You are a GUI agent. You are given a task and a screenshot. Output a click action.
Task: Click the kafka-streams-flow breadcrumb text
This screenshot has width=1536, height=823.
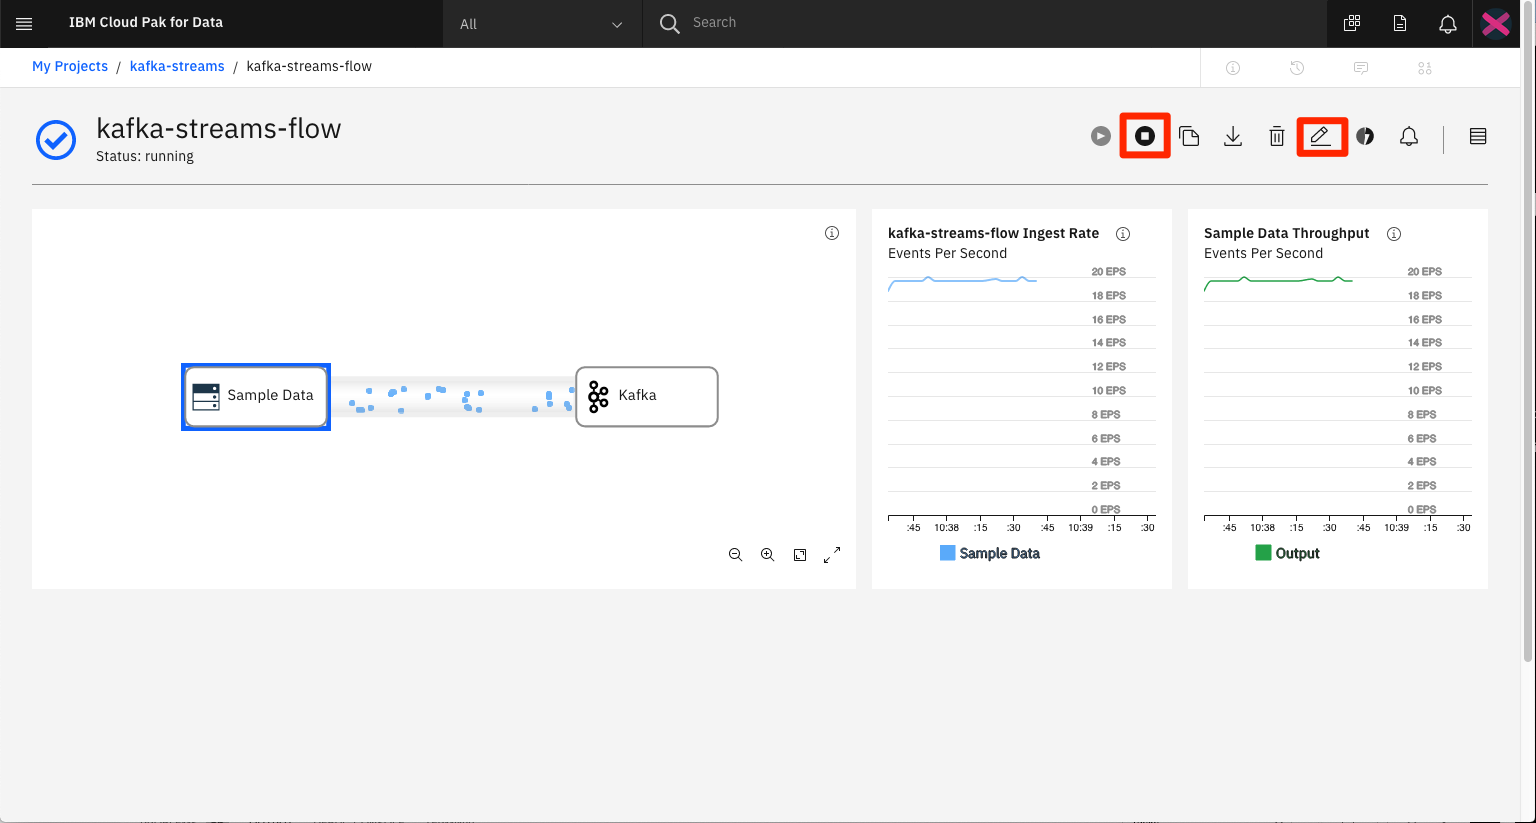pyautogui.click(x=309, y=66)
